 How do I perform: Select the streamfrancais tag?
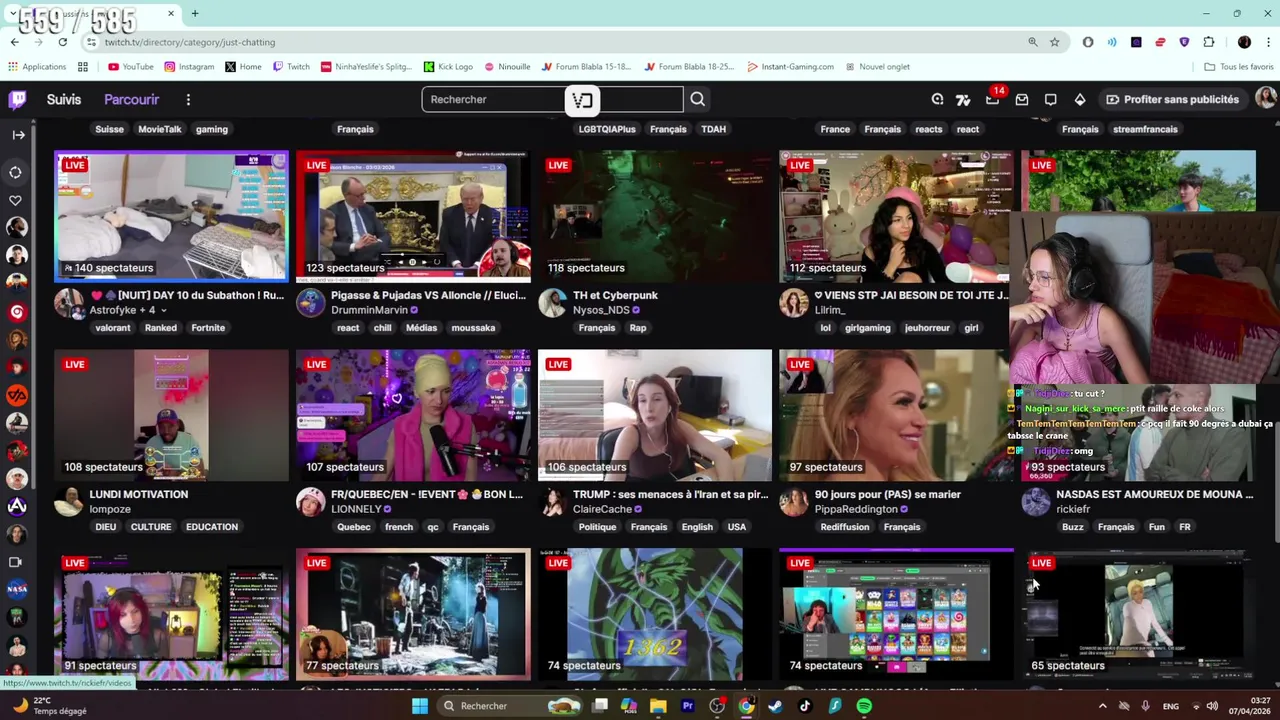1145,129
